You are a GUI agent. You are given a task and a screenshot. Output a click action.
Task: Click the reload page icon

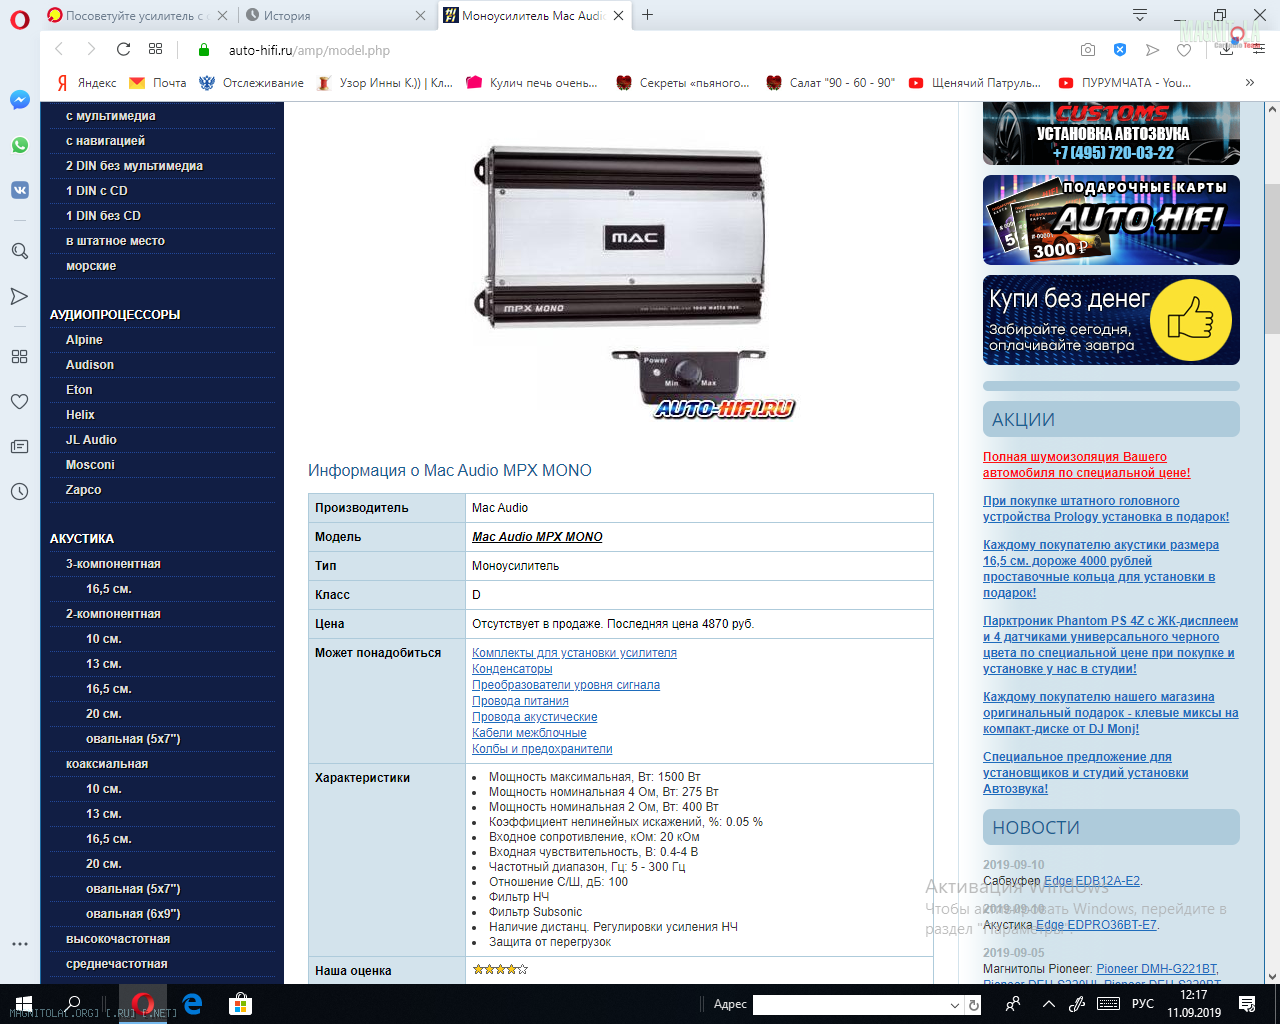point(123,49)
